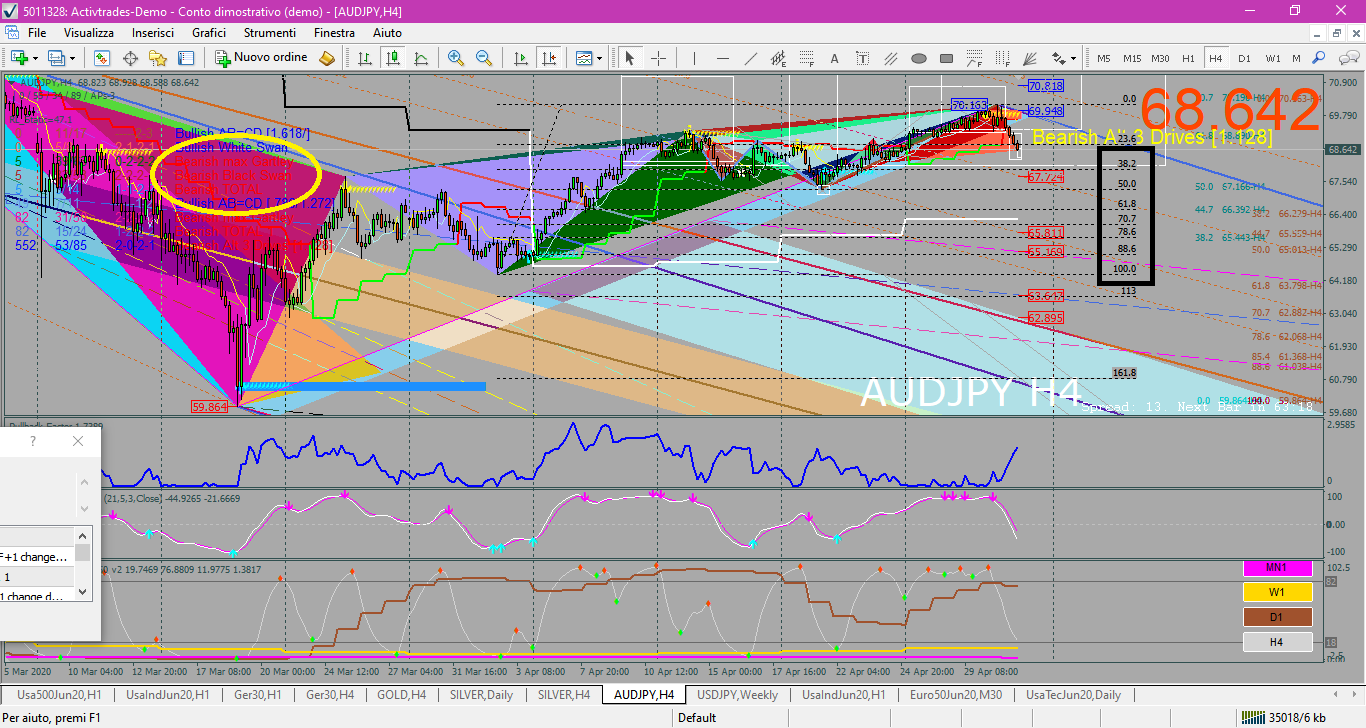Select the arrow cursor tool
Image resolution: width=1366 pixels, height=728 pixels.
[629, 58]
